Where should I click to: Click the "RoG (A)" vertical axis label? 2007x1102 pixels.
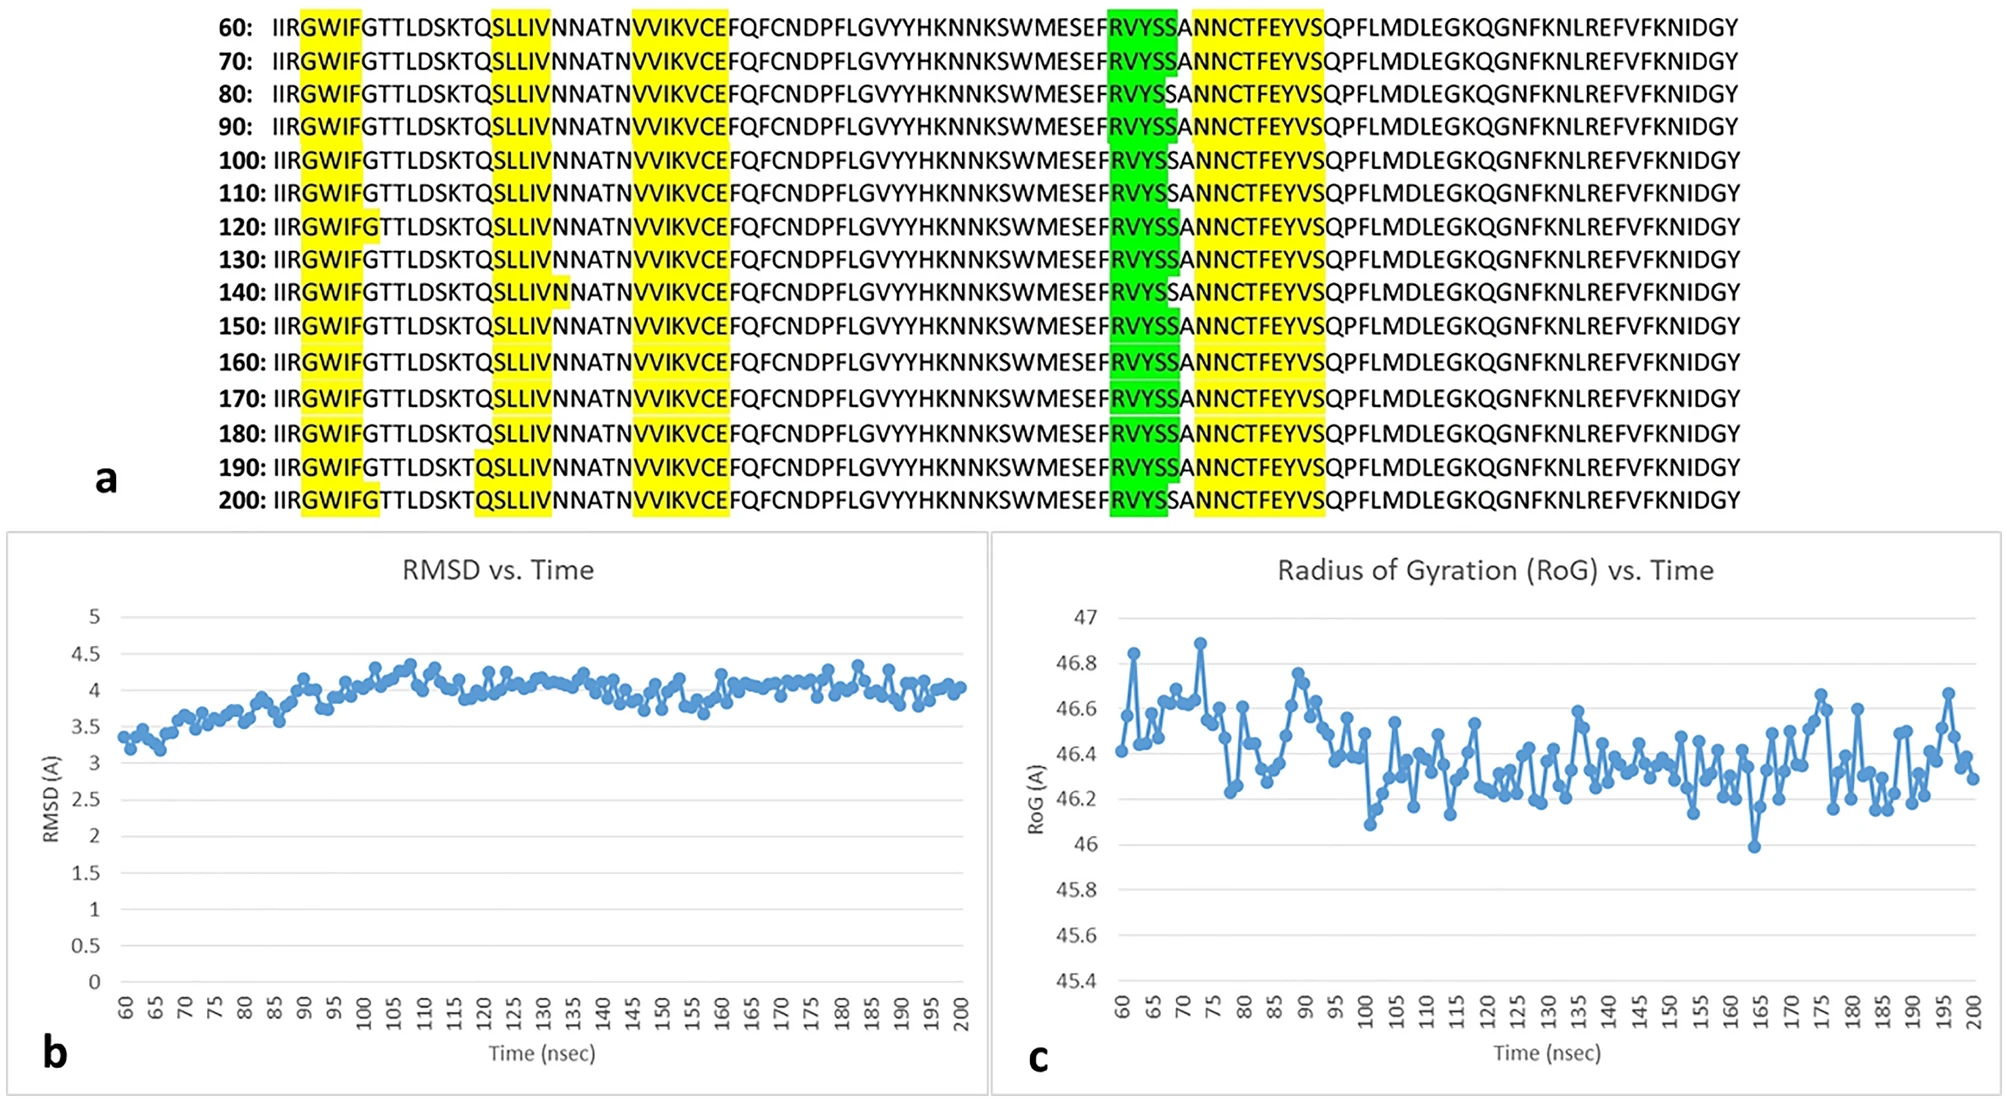(x=1036, y=799)
